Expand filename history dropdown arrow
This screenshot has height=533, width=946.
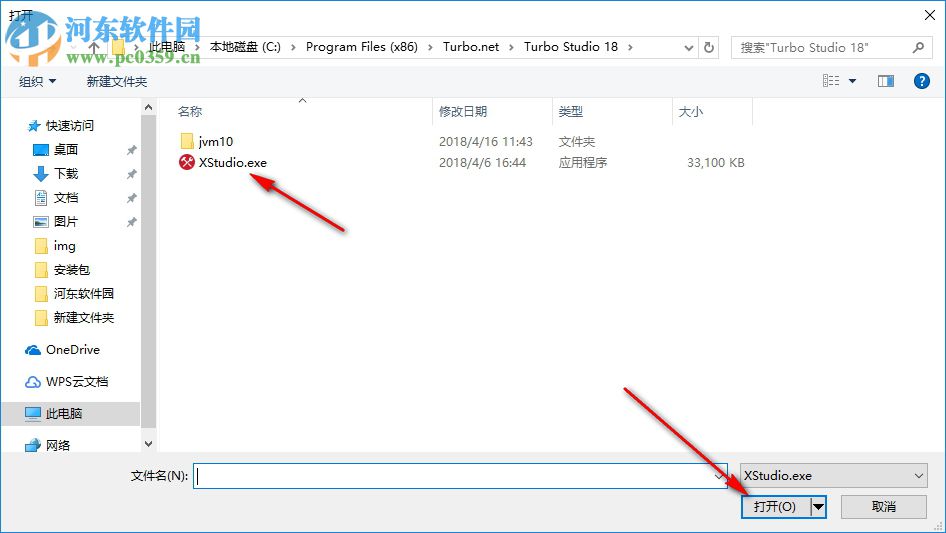[719, 476]
